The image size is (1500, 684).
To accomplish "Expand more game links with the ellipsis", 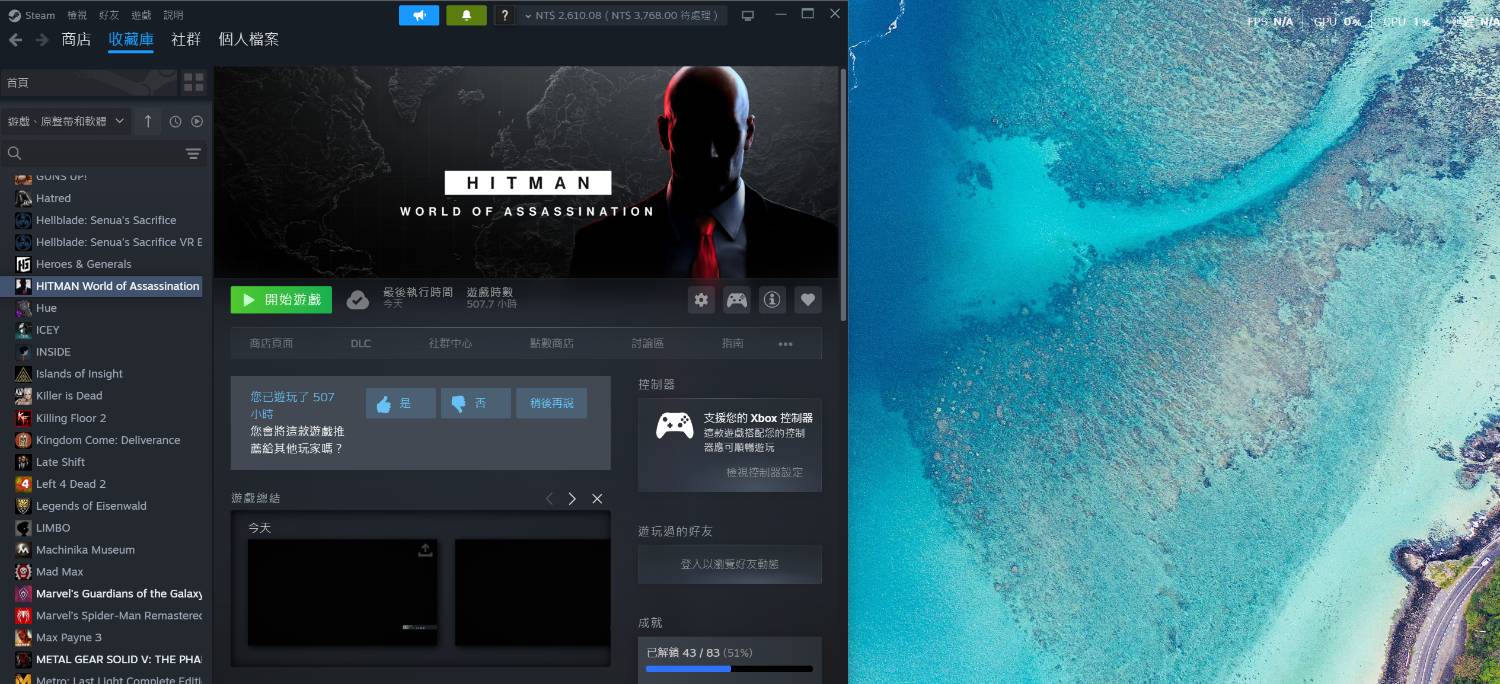I will tap(785, 343).
